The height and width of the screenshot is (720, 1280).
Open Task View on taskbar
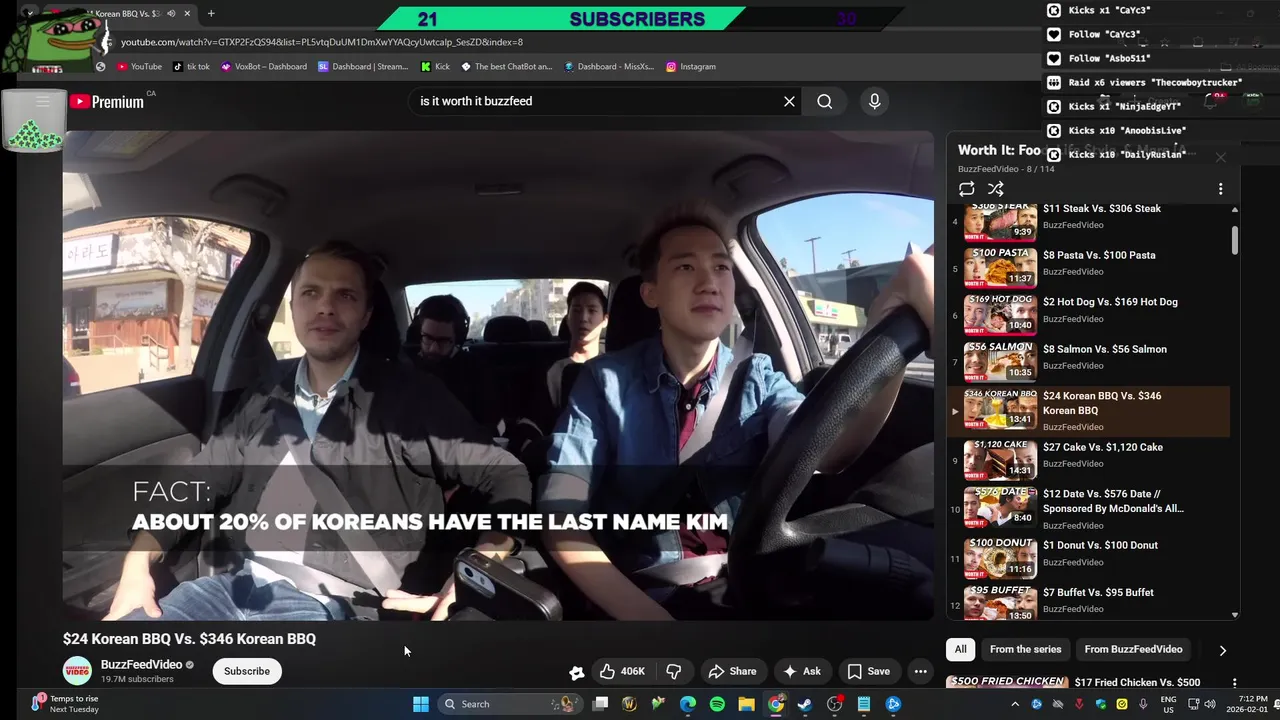point(600,704)
